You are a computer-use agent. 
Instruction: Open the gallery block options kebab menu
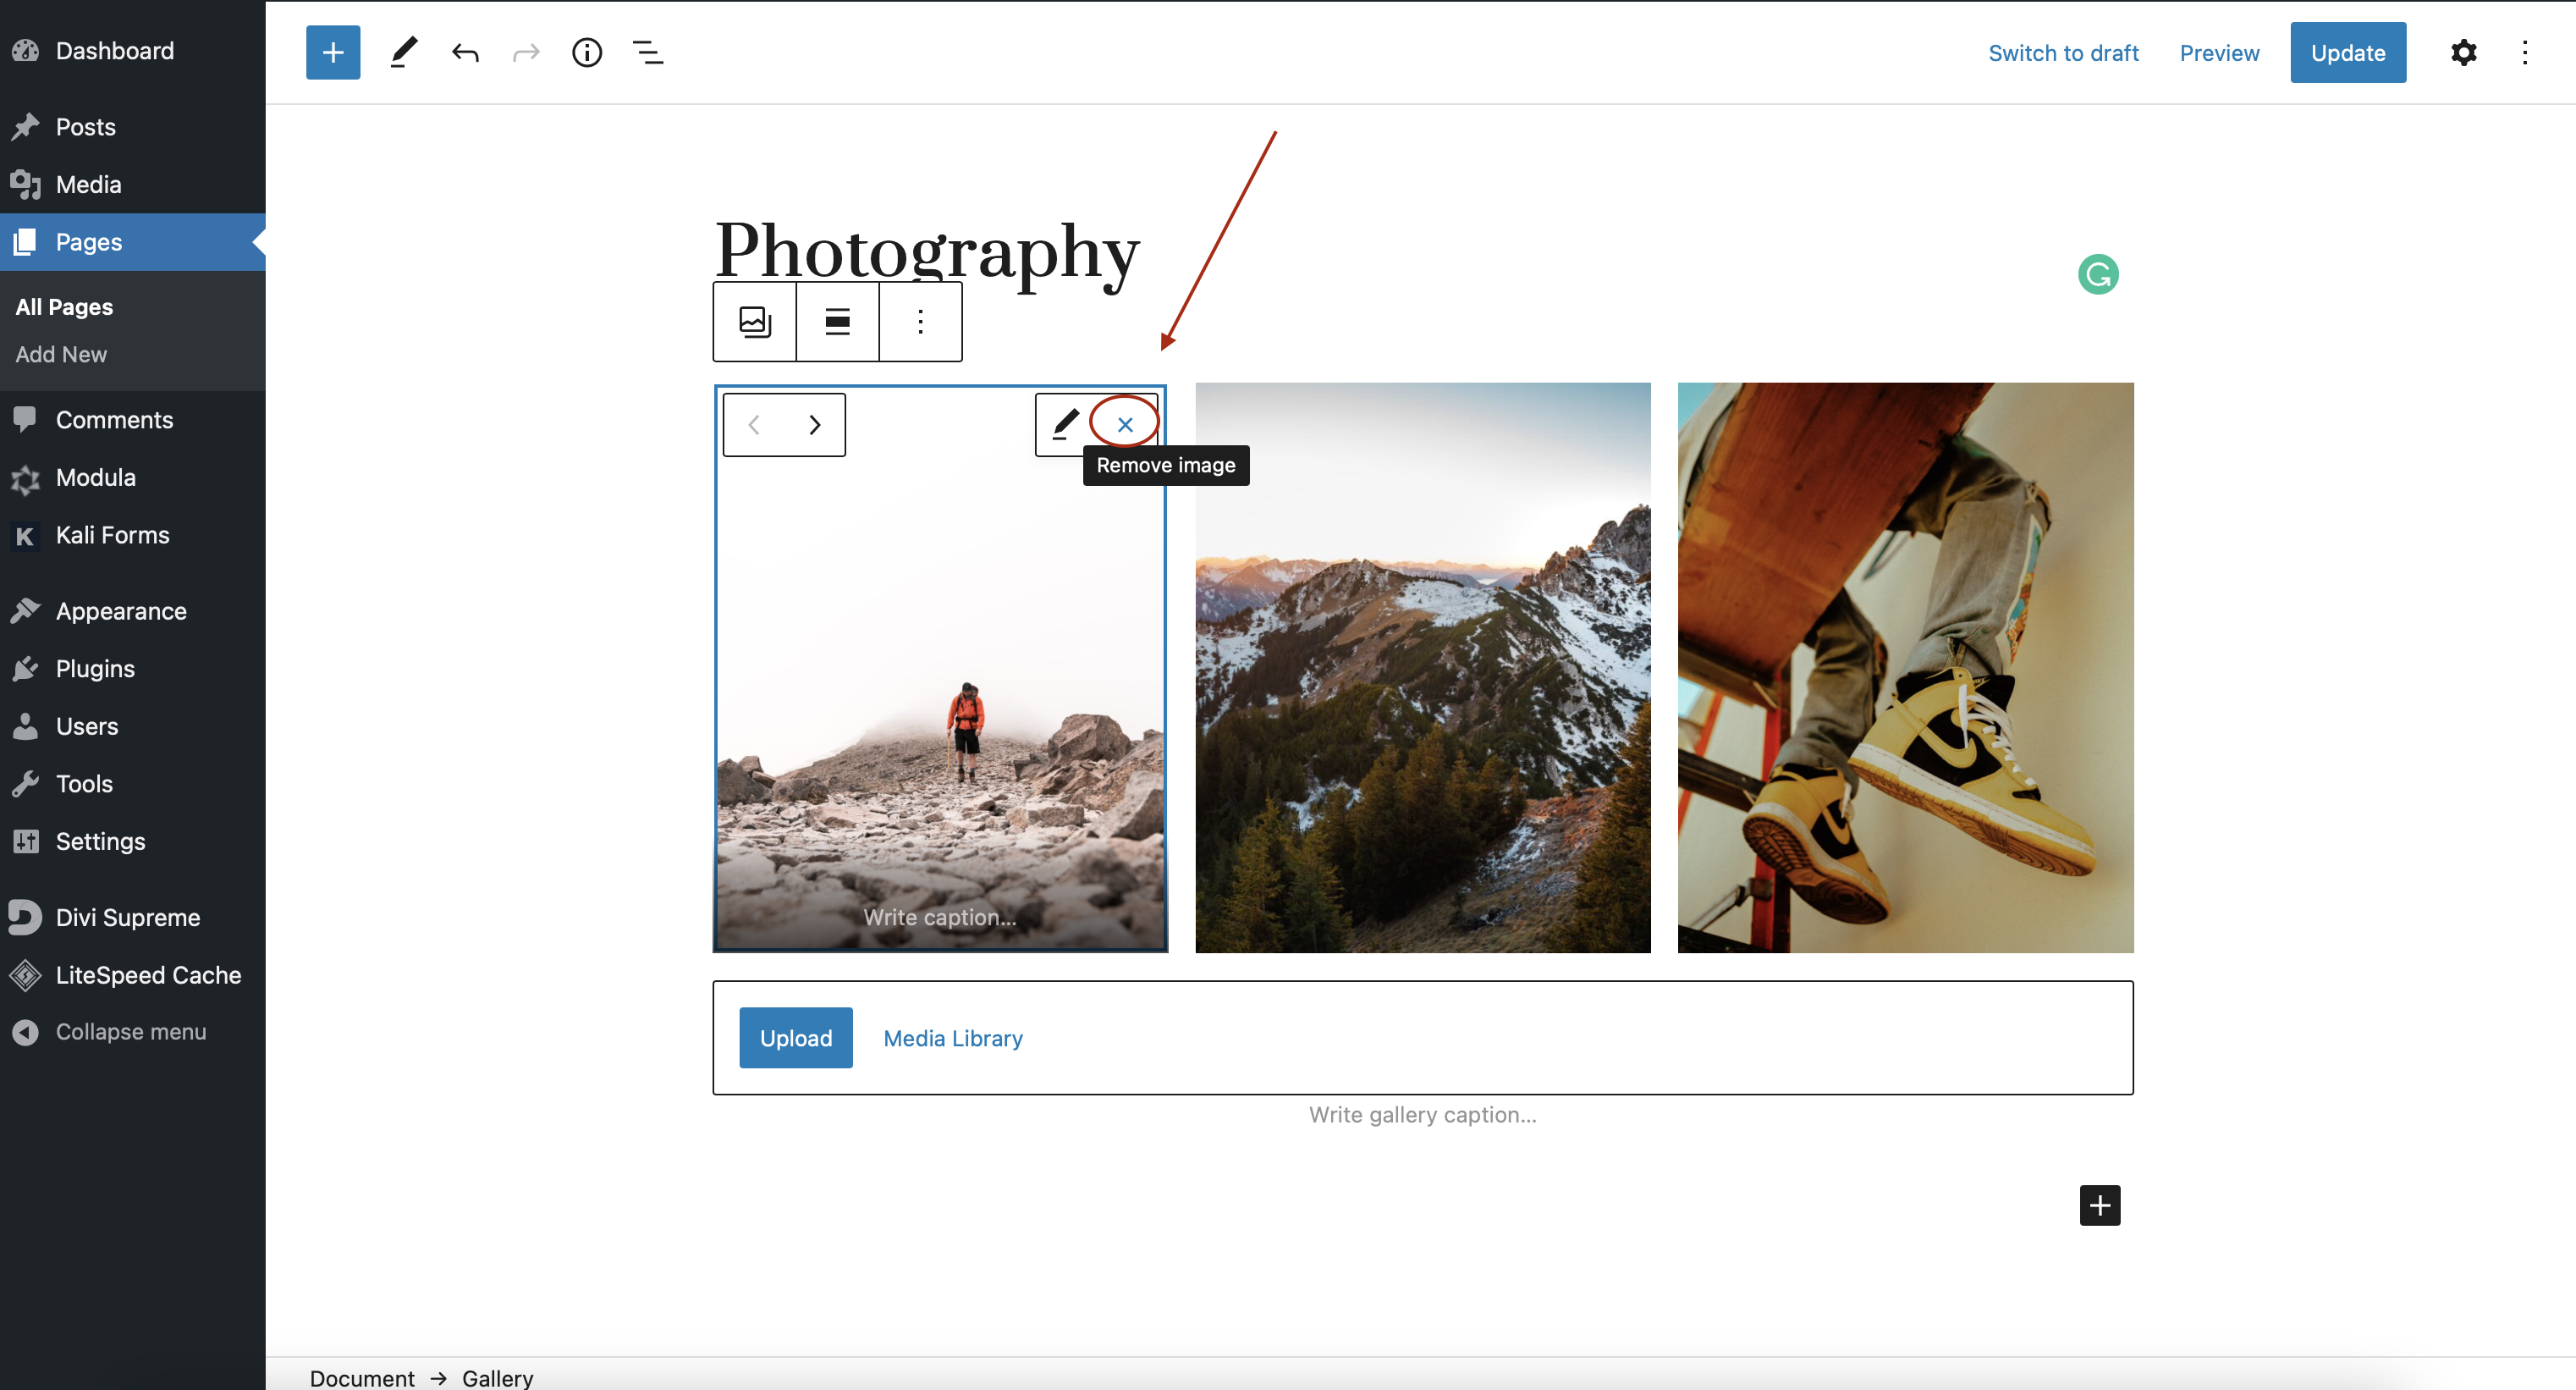point(919,321)
